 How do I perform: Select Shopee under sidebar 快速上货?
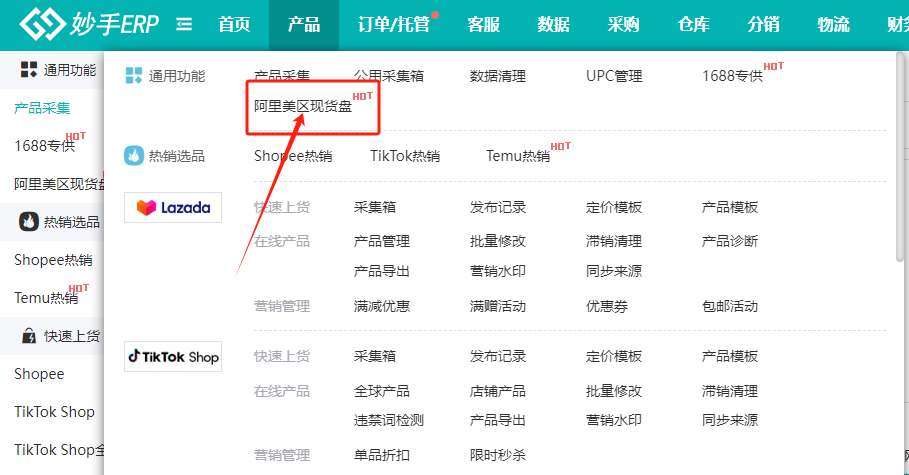coord(39,374)
